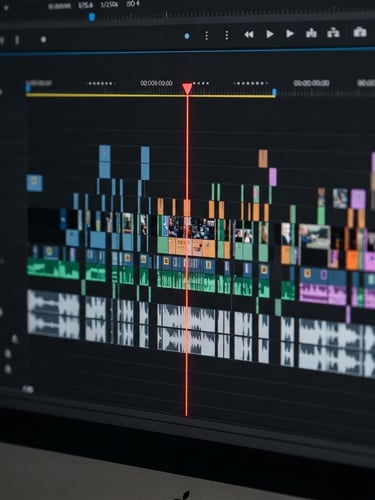Screen dimensions: 375x500
Task: Click the blue out-point handle at work area end
Action: click(274, 92)
